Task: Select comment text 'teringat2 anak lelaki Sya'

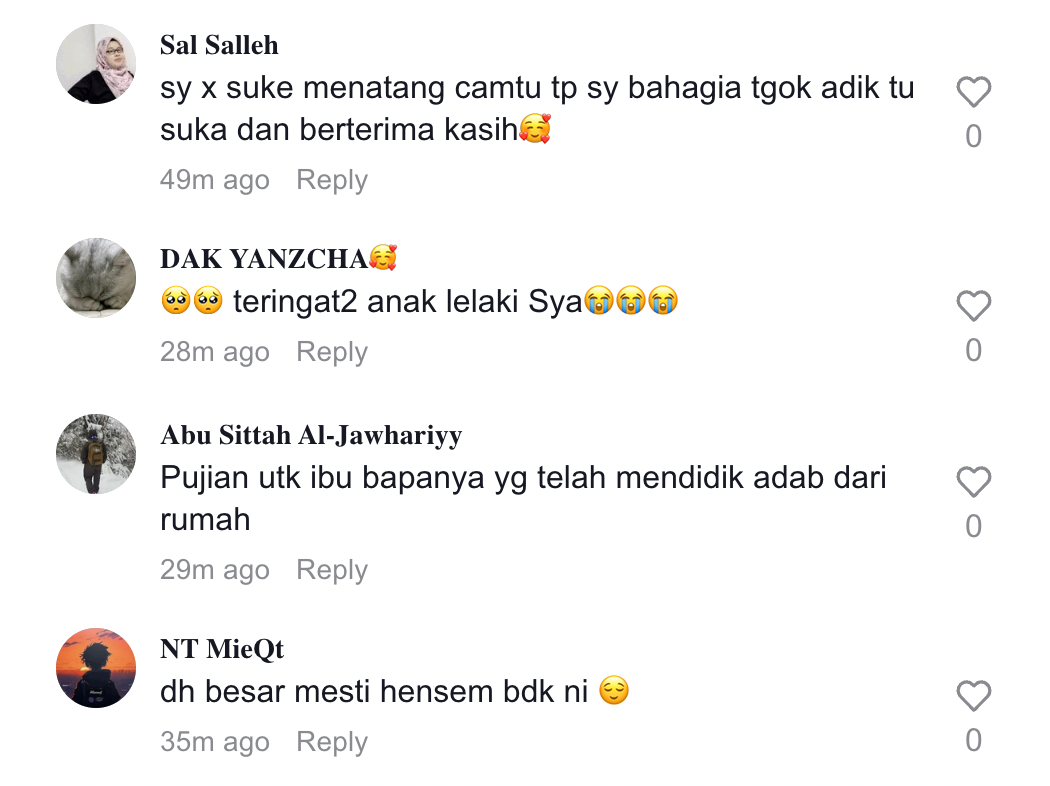Action: pyautogui.click(x=408, y=301)
